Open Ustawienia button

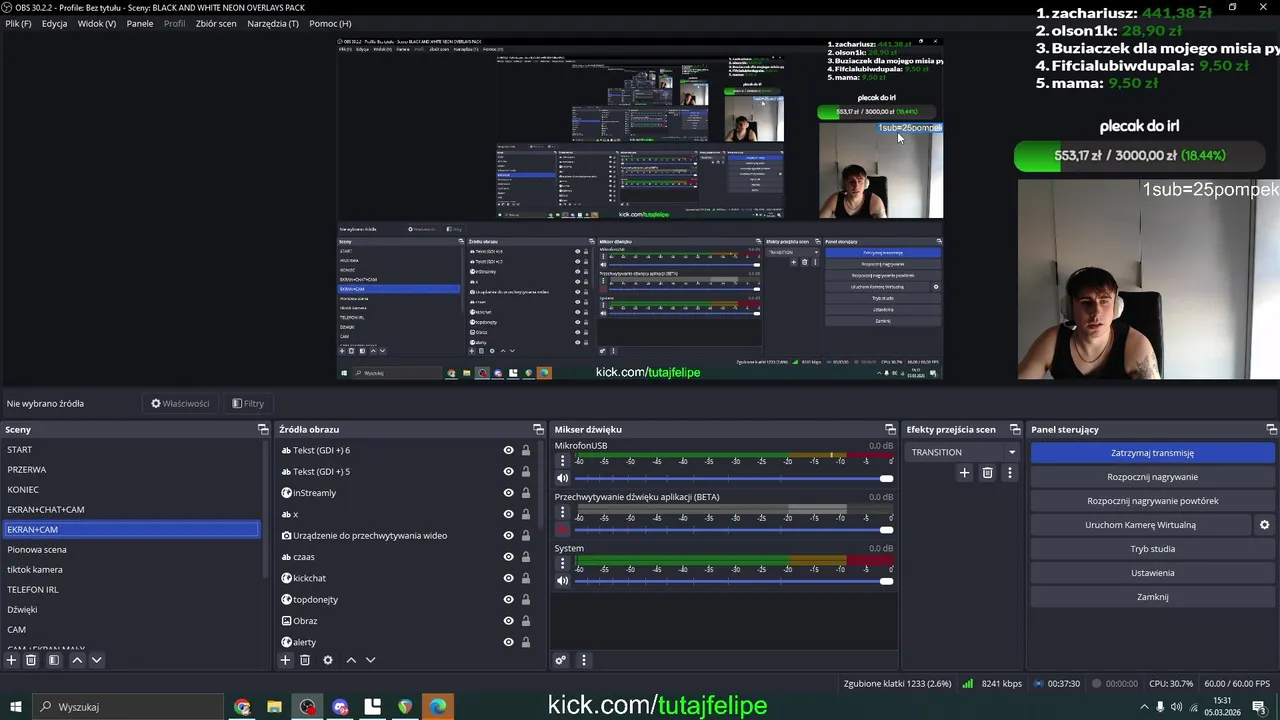click(x=1152, y=573)
